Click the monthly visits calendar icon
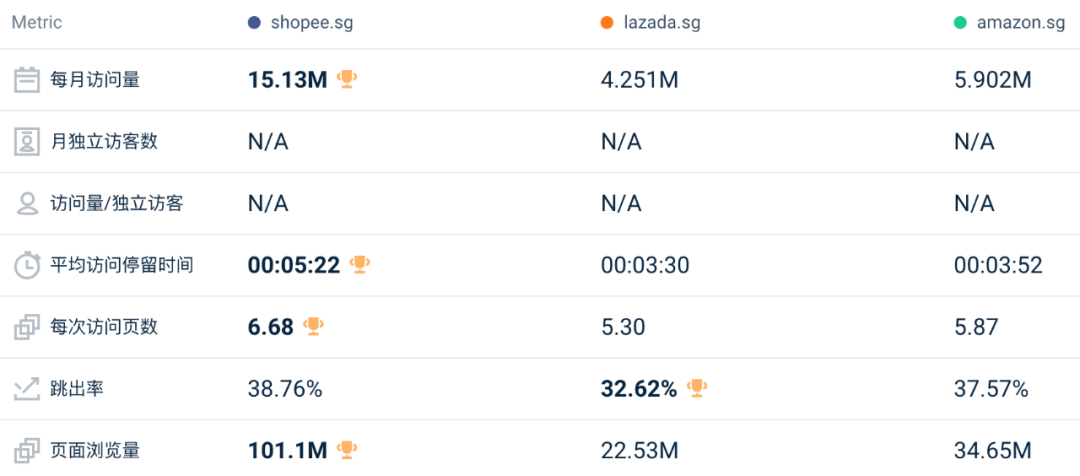The width and height of the screenshot is (1080, 476). (27, 80)
